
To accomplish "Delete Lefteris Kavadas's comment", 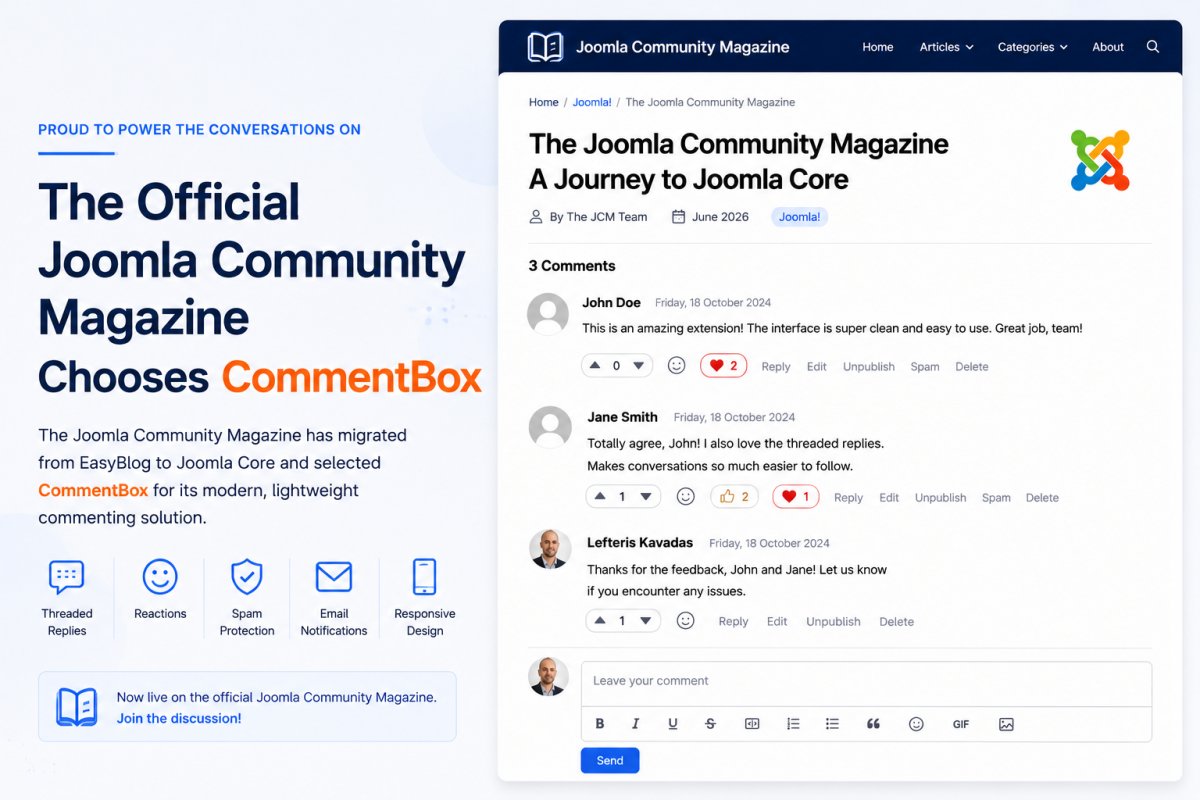I will tap(897, 622).
